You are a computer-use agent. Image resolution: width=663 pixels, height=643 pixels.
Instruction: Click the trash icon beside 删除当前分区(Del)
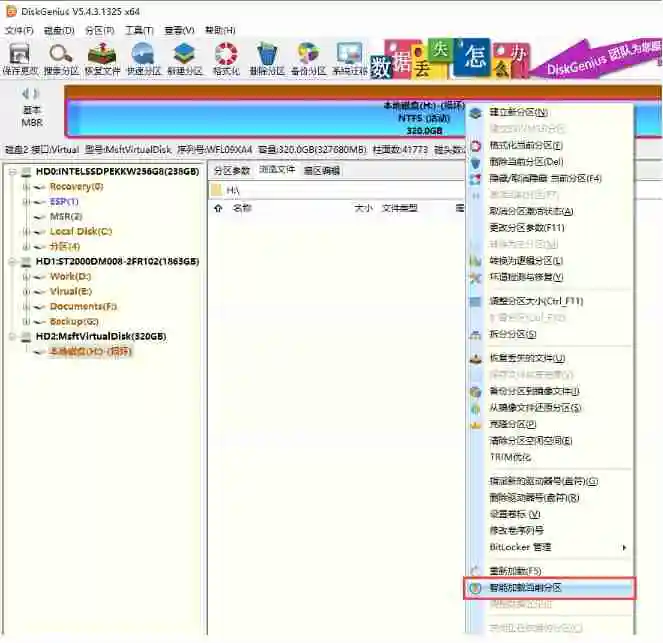476,162
